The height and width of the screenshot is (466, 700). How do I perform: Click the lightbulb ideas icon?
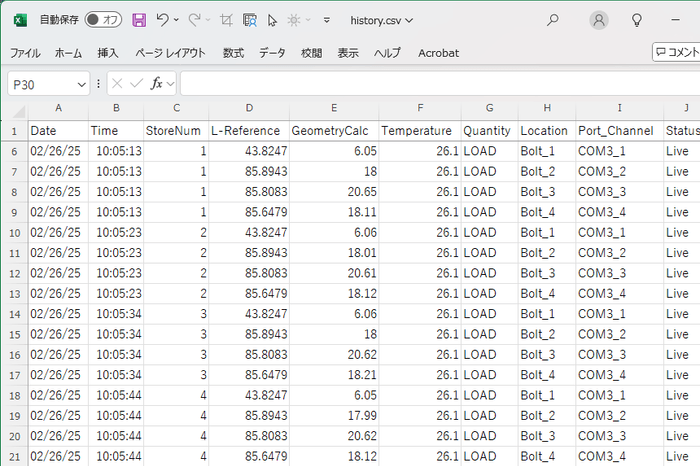[x=637, y=20]
